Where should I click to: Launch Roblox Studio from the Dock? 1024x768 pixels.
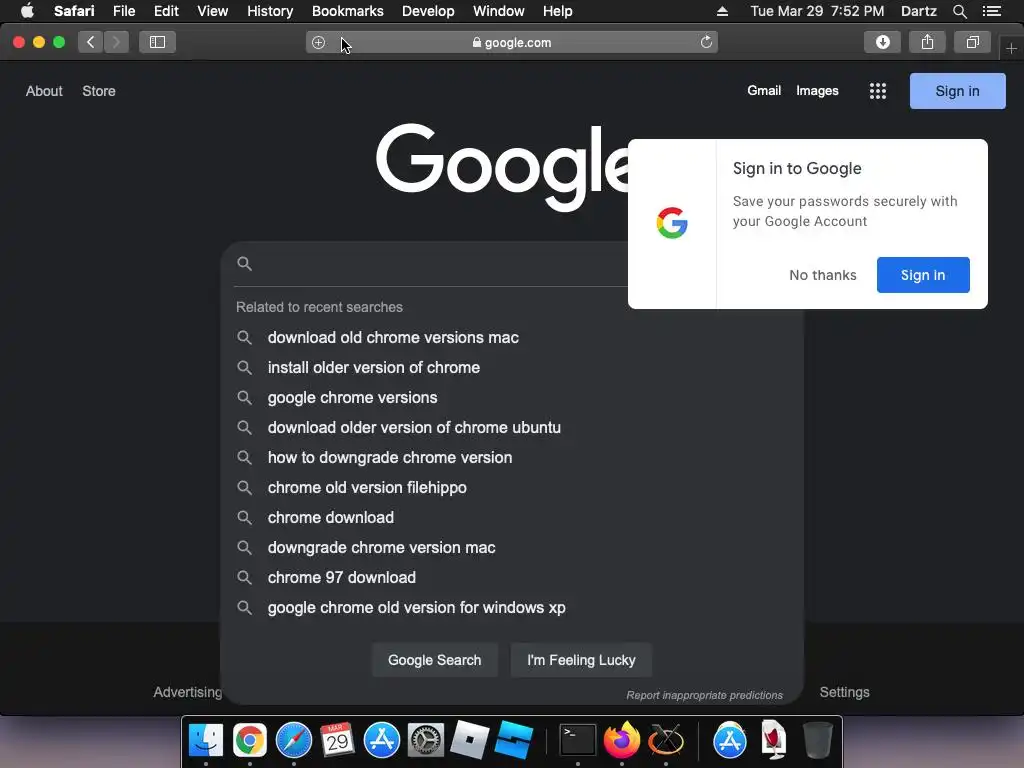tap(514, 740)
